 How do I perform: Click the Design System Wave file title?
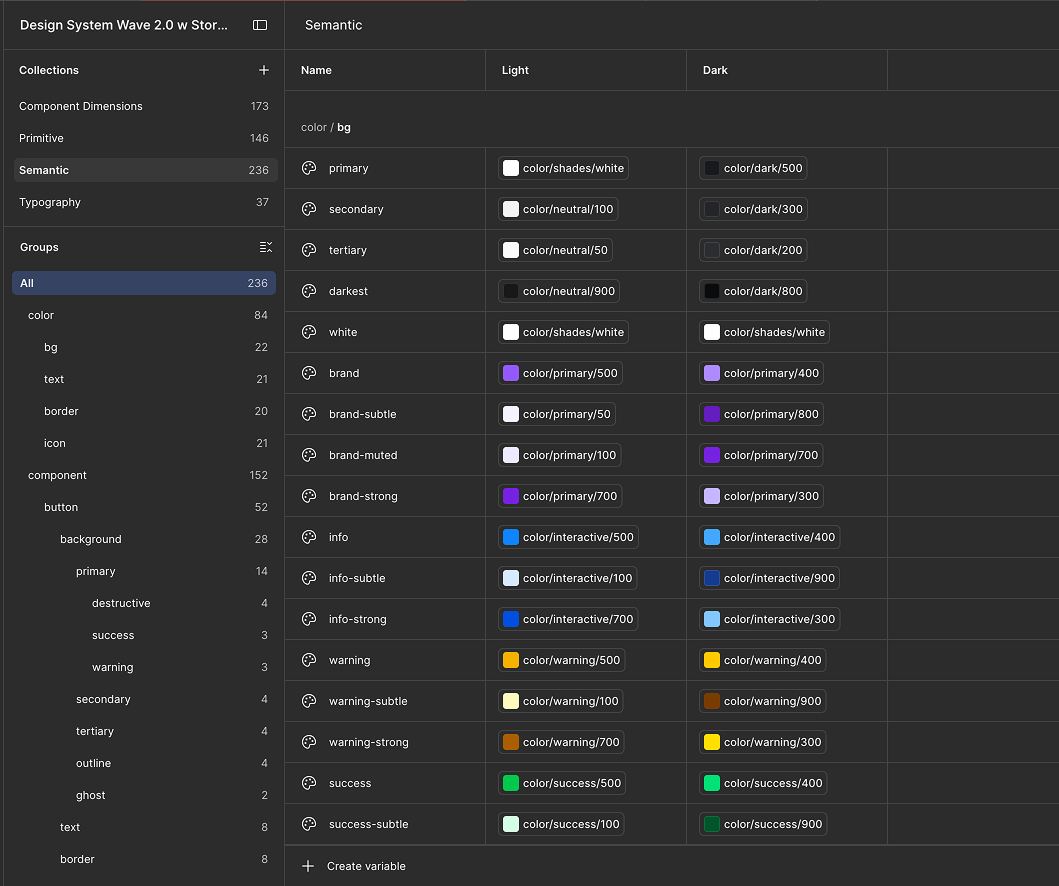(124, 25)
